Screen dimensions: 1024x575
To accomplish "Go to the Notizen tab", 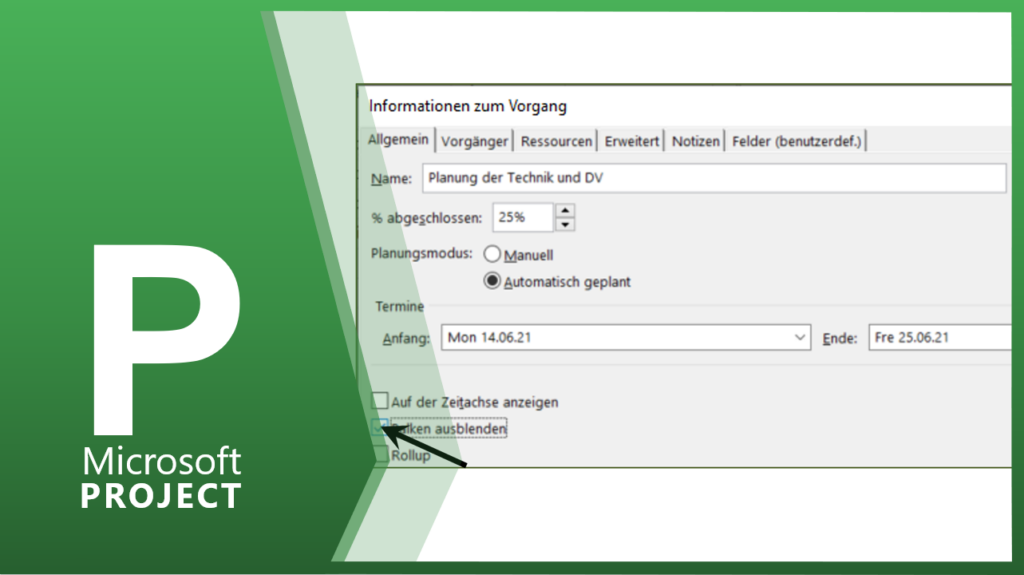I will (695, 141).
